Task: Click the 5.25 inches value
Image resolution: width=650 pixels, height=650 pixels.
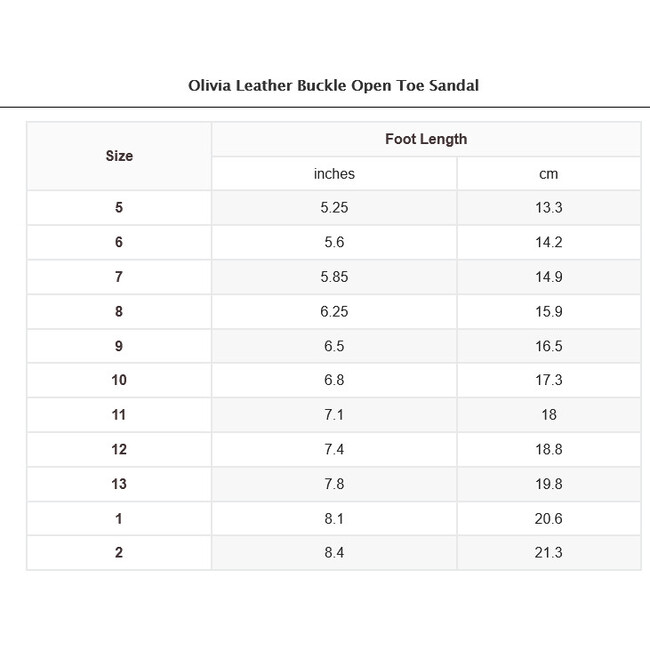Action: point(334,208)
